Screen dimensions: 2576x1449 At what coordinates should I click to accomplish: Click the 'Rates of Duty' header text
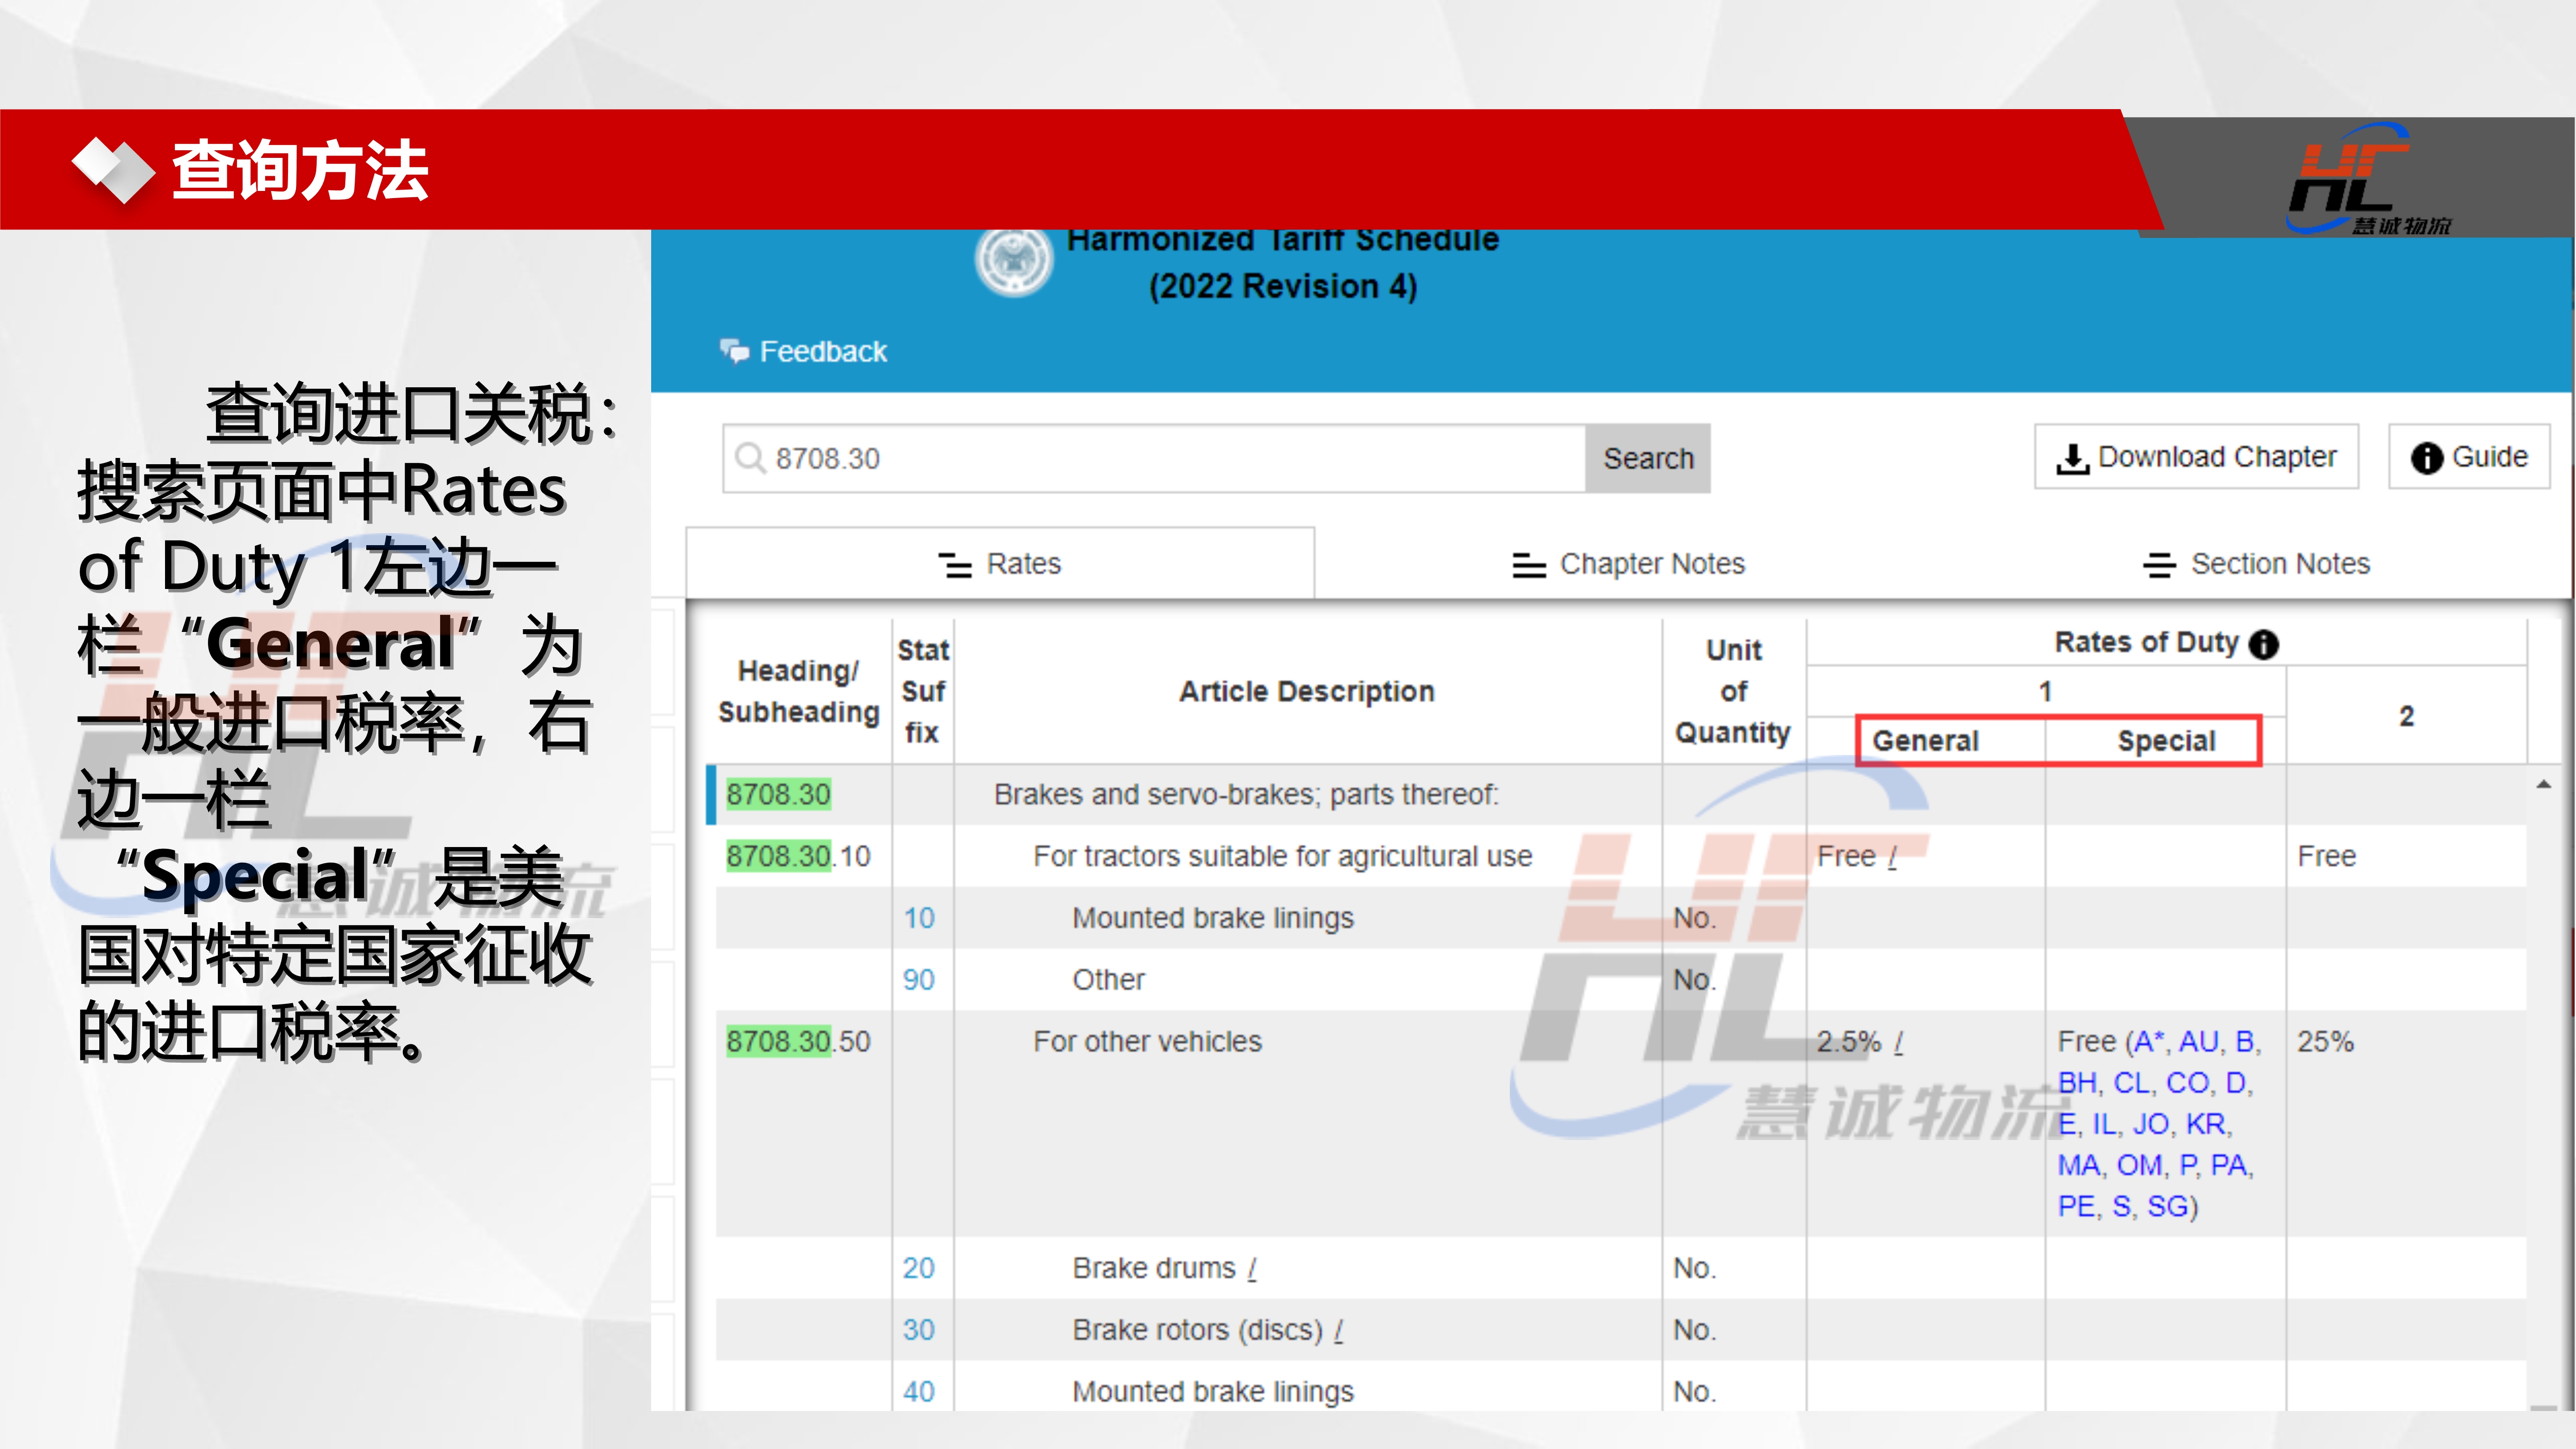pos(2146,642)
